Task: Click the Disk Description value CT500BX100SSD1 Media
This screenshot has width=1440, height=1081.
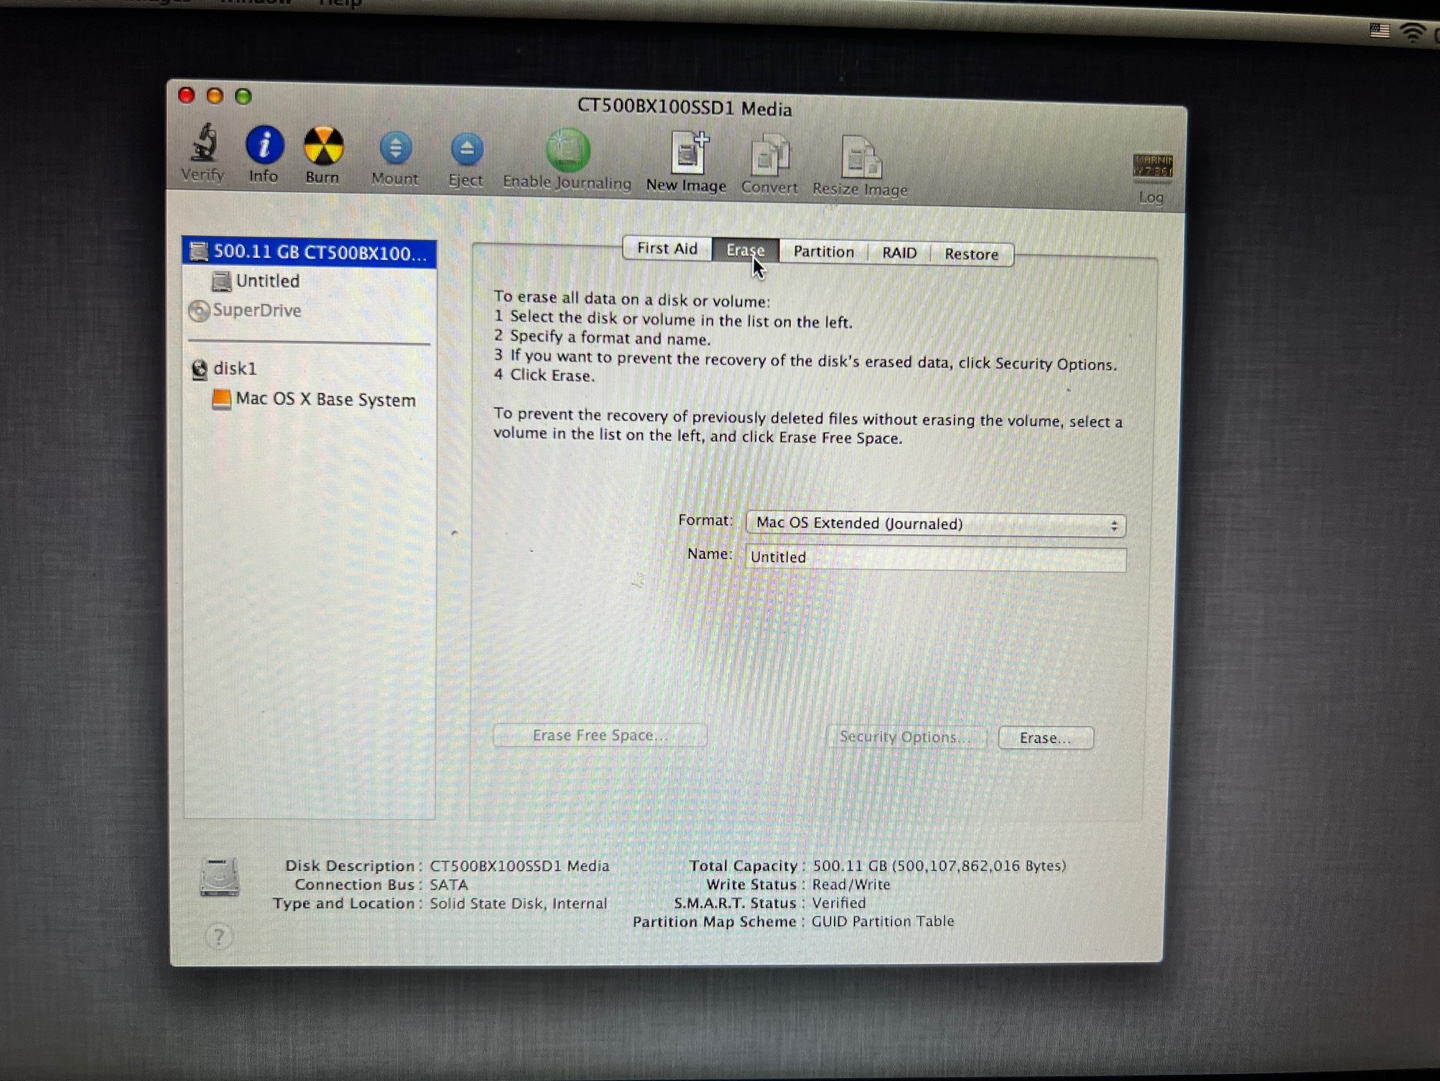Action: 519,866
